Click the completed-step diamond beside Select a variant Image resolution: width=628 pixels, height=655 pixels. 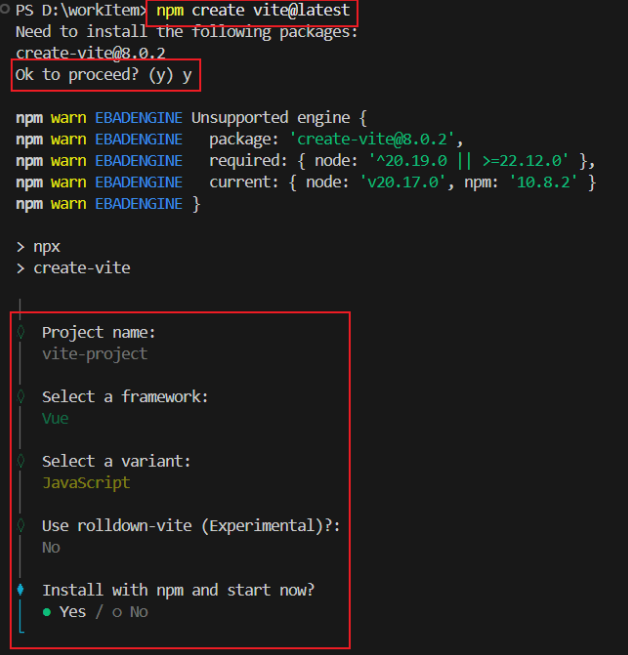(20, 461)
